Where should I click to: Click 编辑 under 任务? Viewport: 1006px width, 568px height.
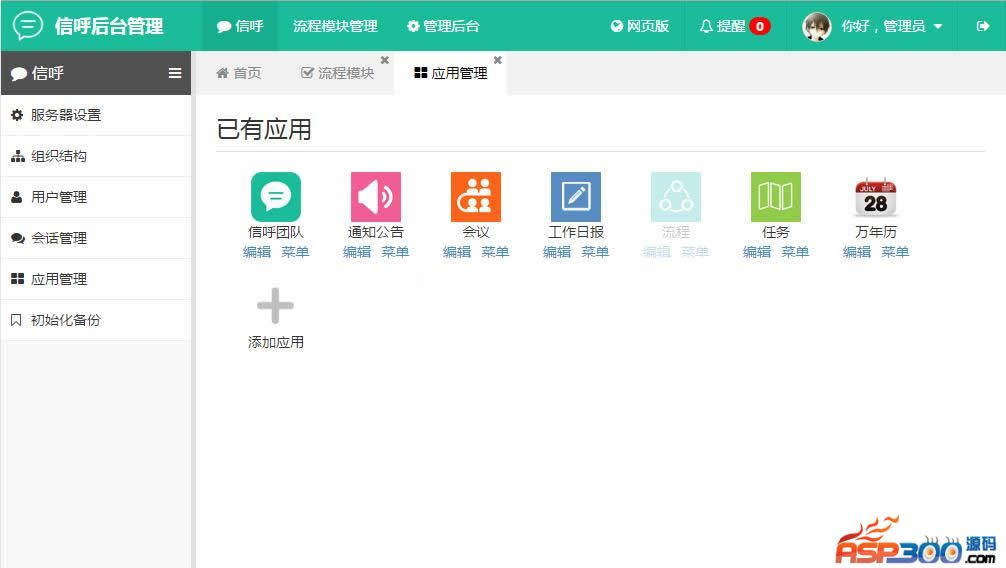point(757,252)
